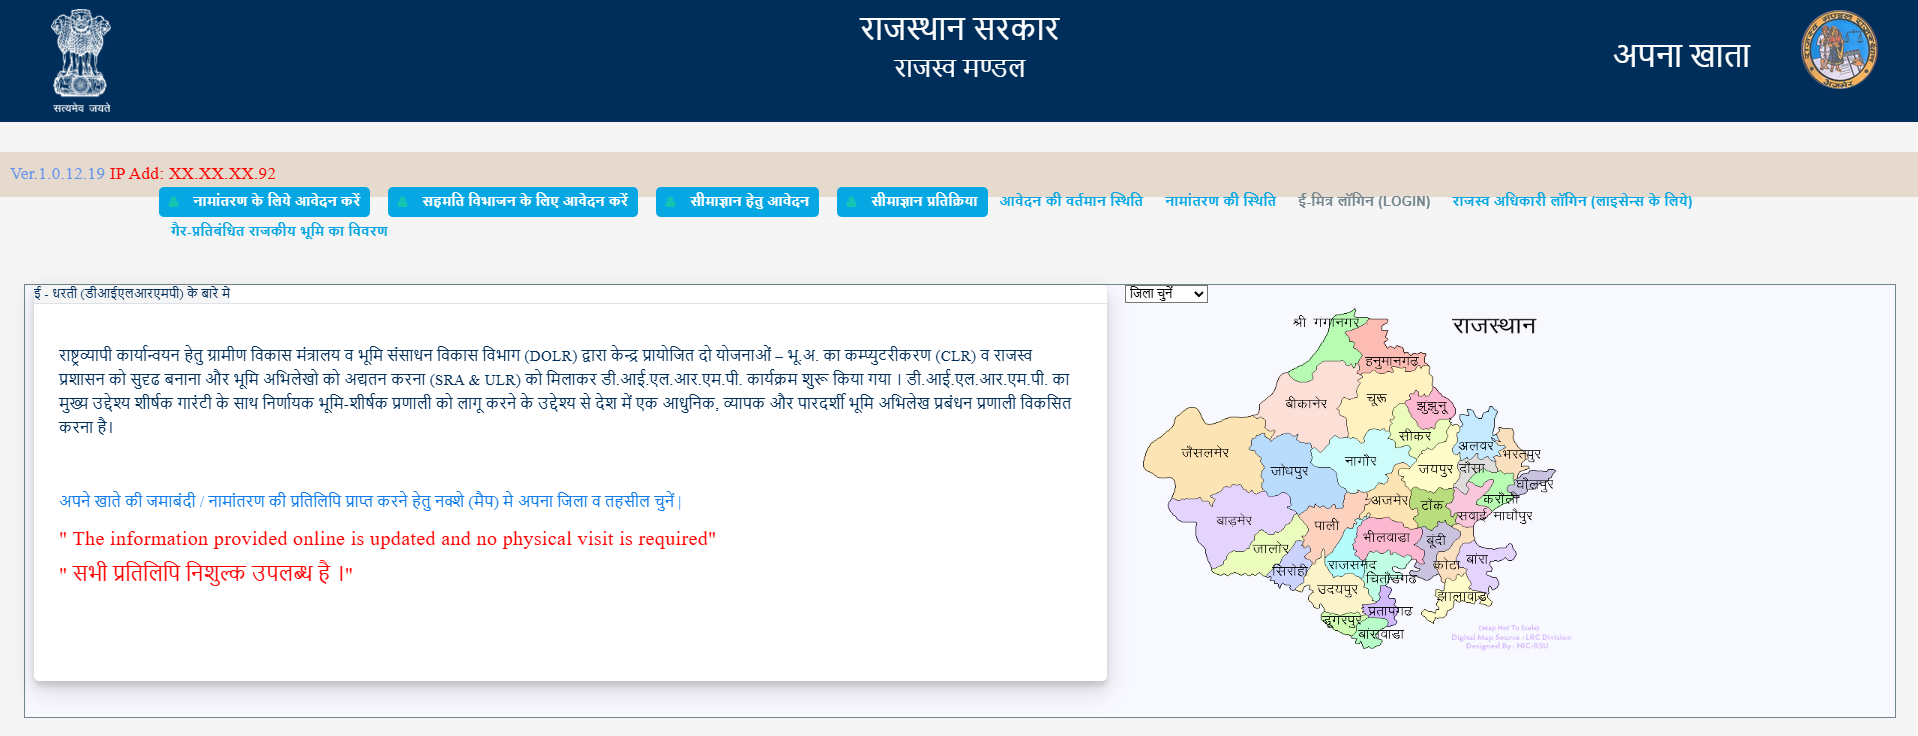This screenshot has height=736, width=1918.
Task: Click the Apna Khata circular seal logo
Action: coord(1839,50)
